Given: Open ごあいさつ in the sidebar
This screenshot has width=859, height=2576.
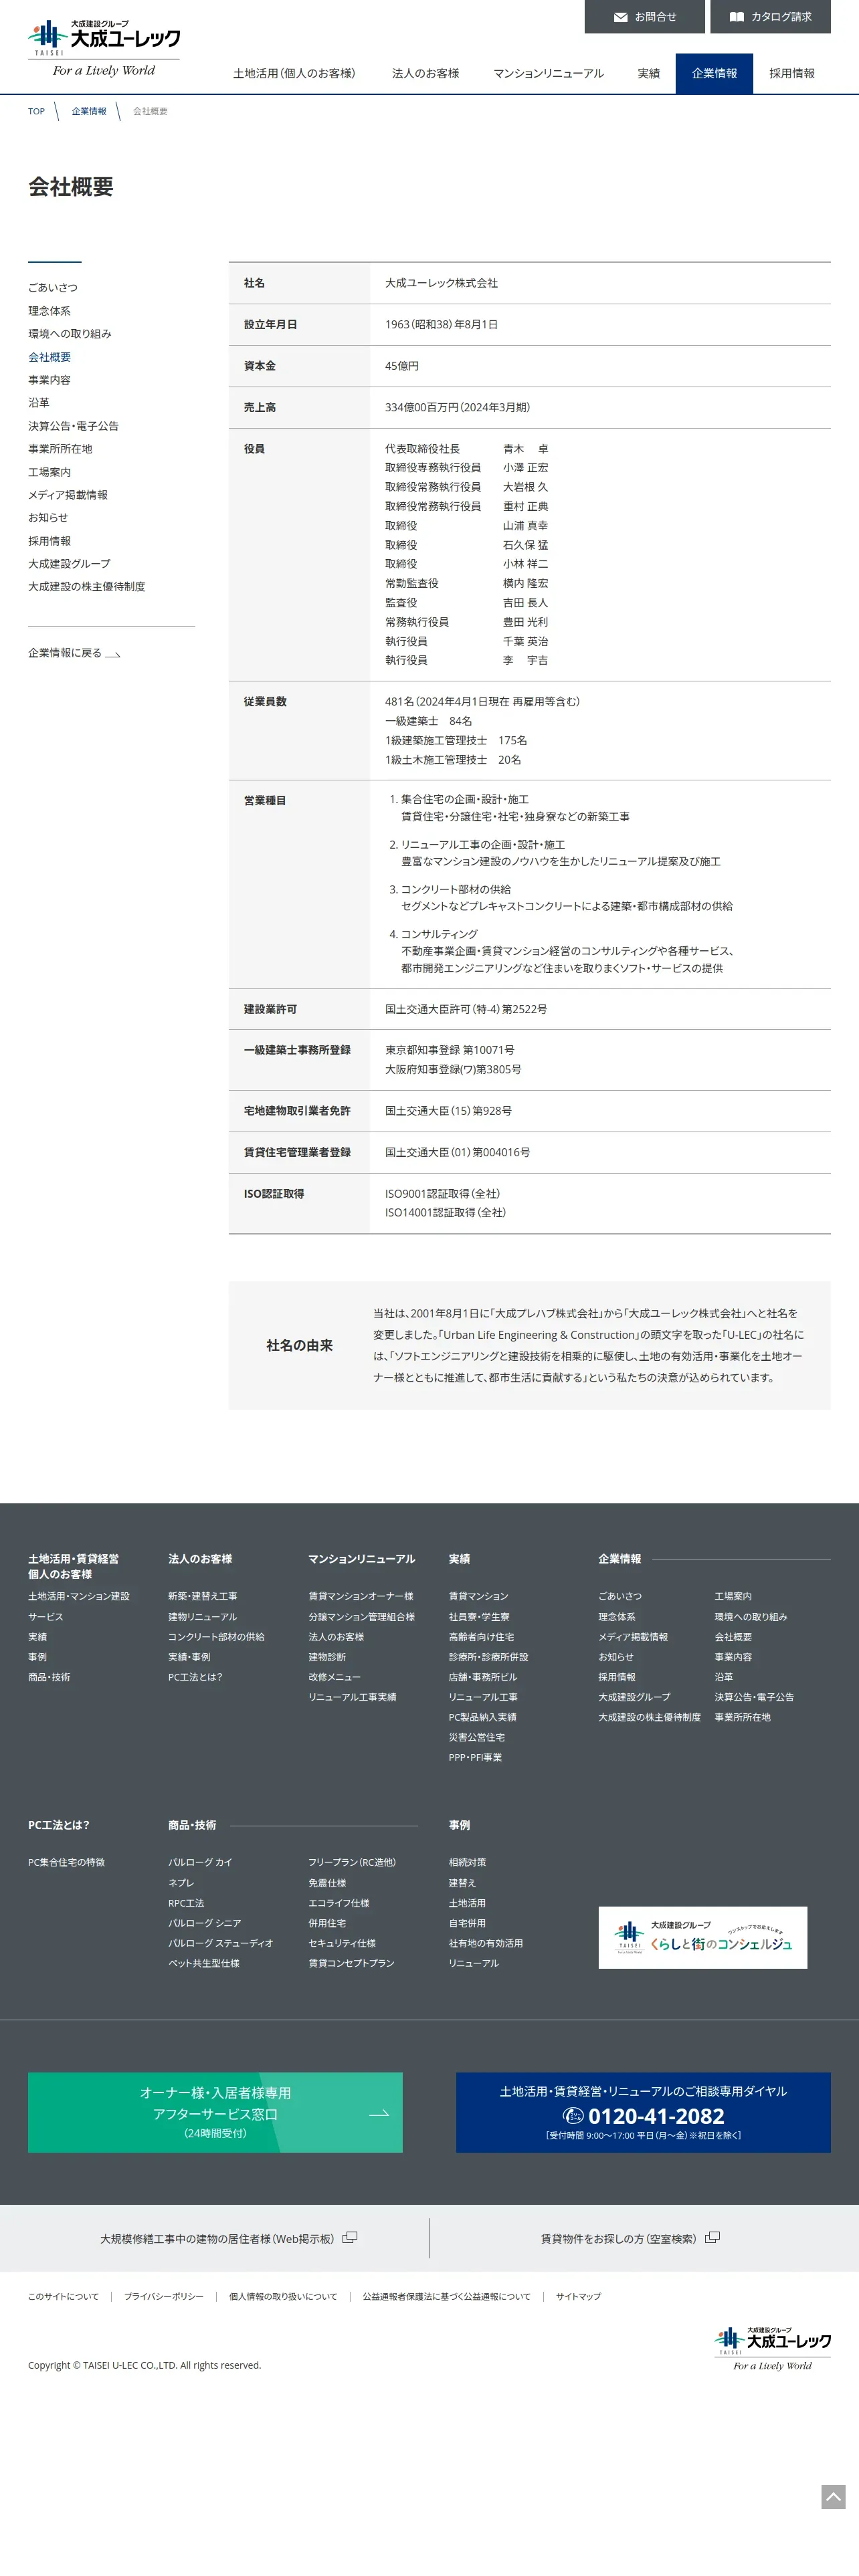Looking at the screenshot, I should tap(53, 288).
